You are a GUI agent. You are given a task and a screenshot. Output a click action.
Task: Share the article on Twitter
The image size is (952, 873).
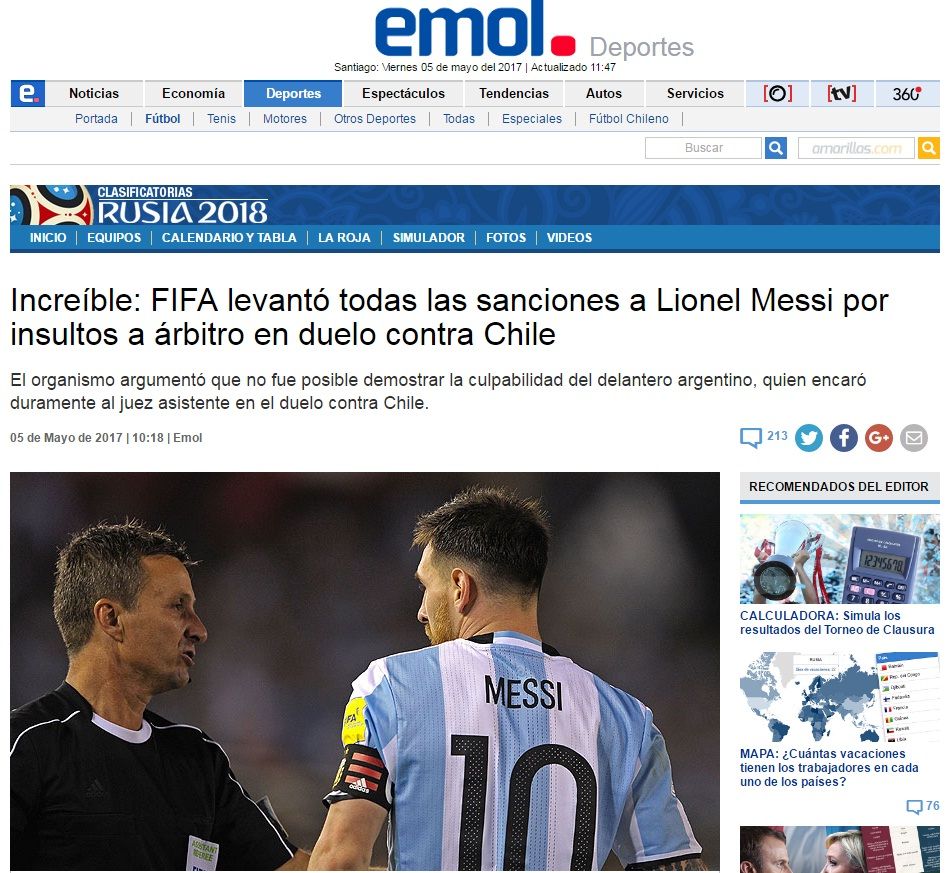tap(808, 438)
